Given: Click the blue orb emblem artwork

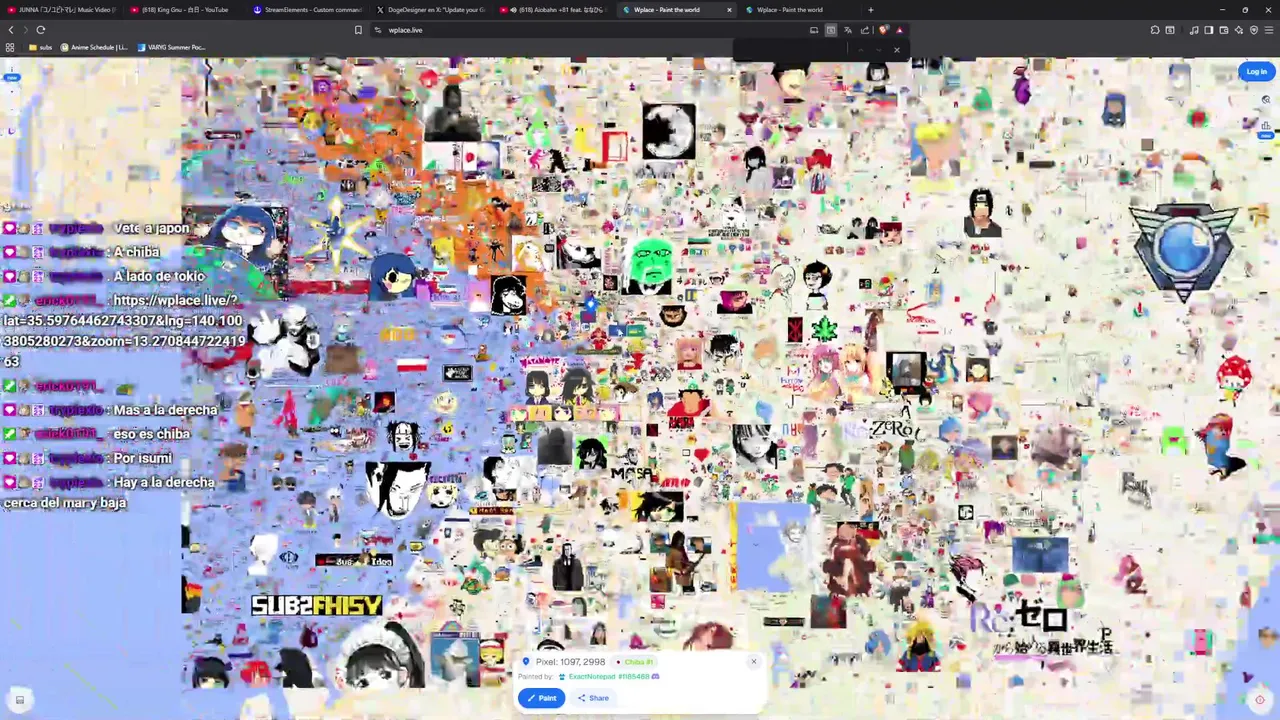Looking at the screenshot, I should [x=1185, y=250].
